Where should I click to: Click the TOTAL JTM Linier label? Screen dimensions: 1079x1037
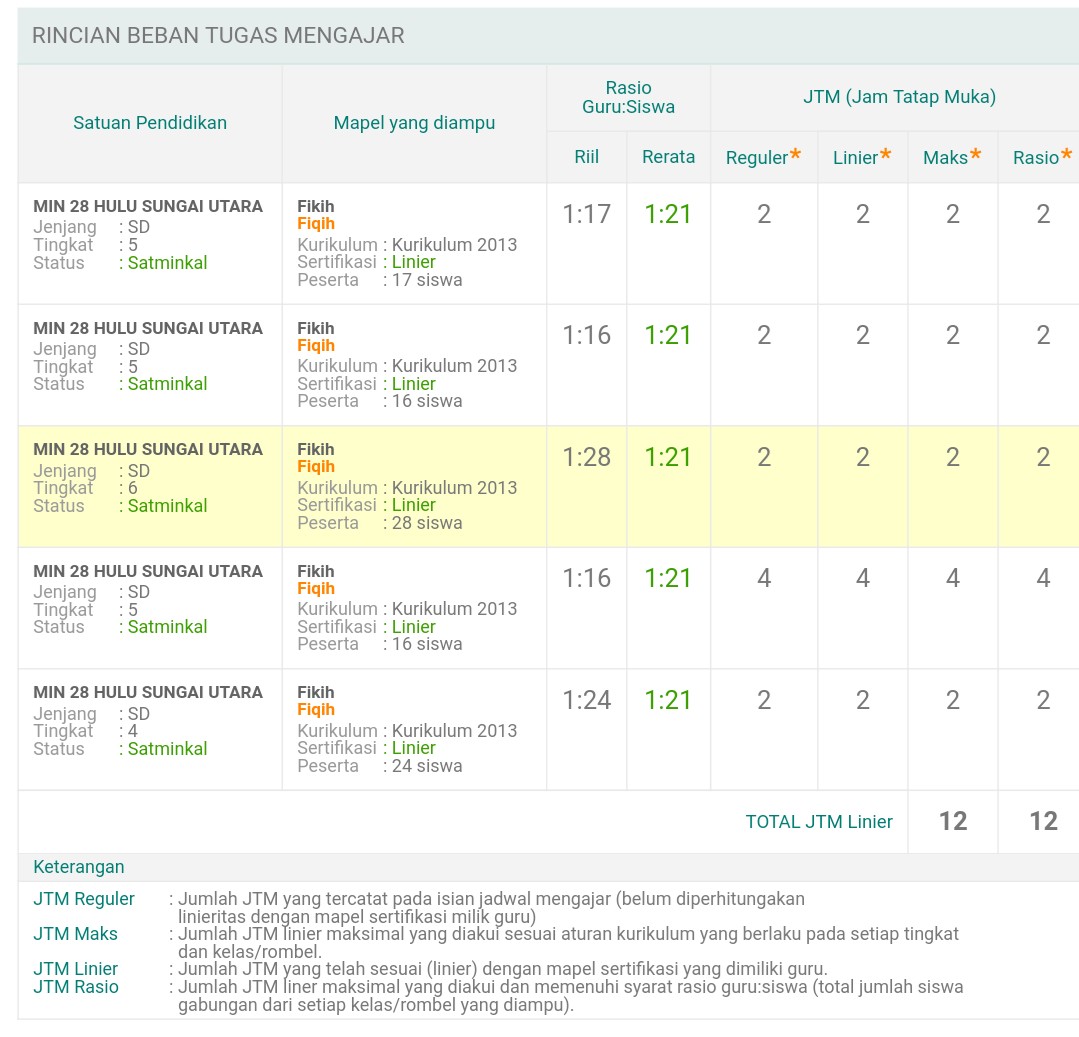[819, 822]
